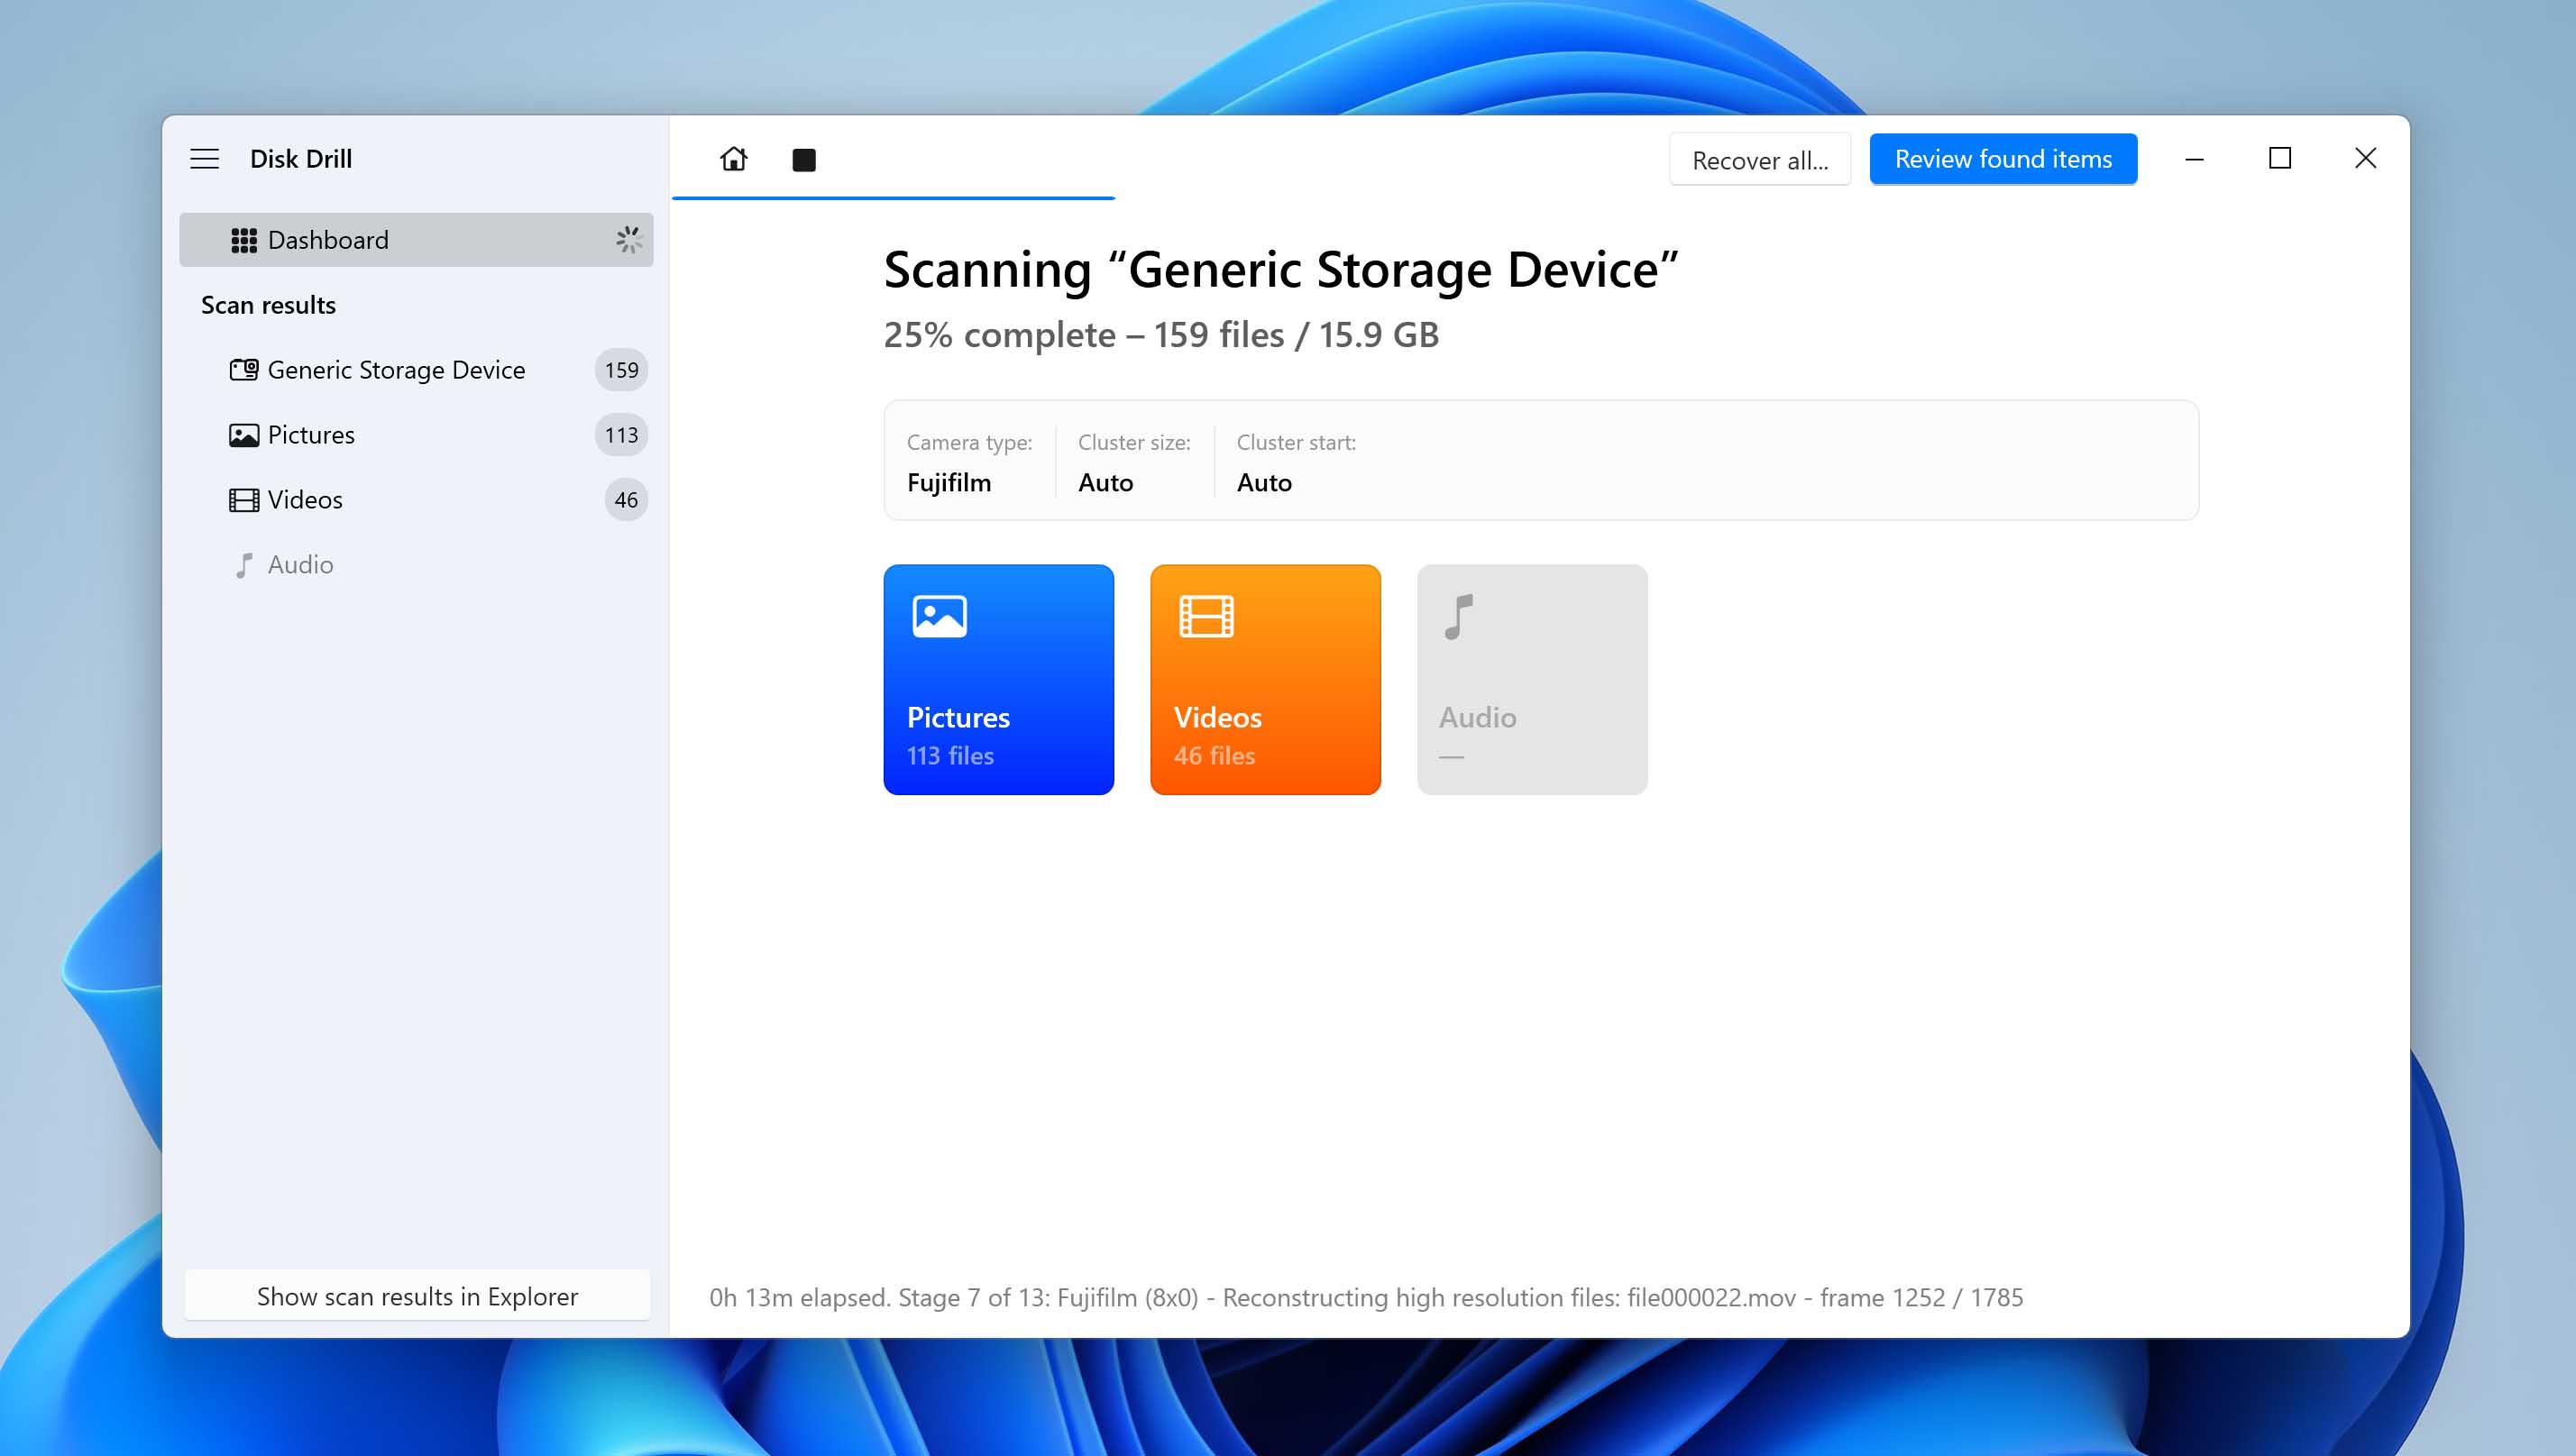Click the scan progress bar under toolbar
Image resolution: width=2576 pixels, height=1456 pixels.
pyautogui.click(x=893, y=198)
